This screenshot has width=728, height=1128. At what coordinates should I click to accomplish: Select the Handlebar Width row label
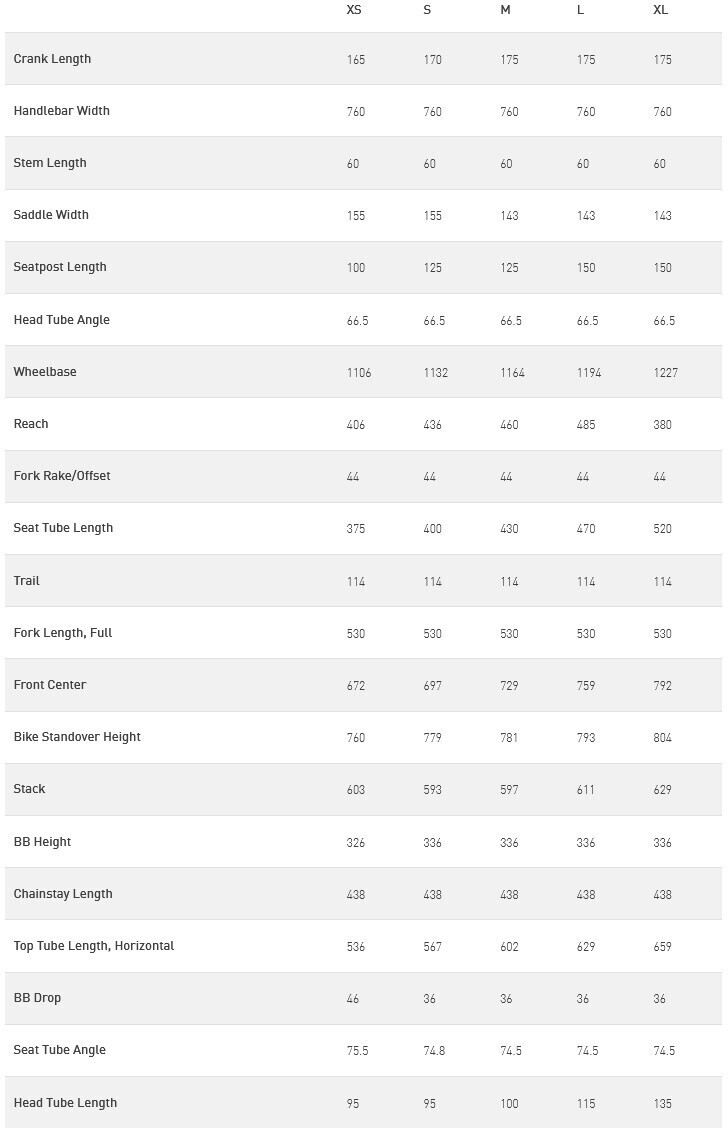[62, 111]
